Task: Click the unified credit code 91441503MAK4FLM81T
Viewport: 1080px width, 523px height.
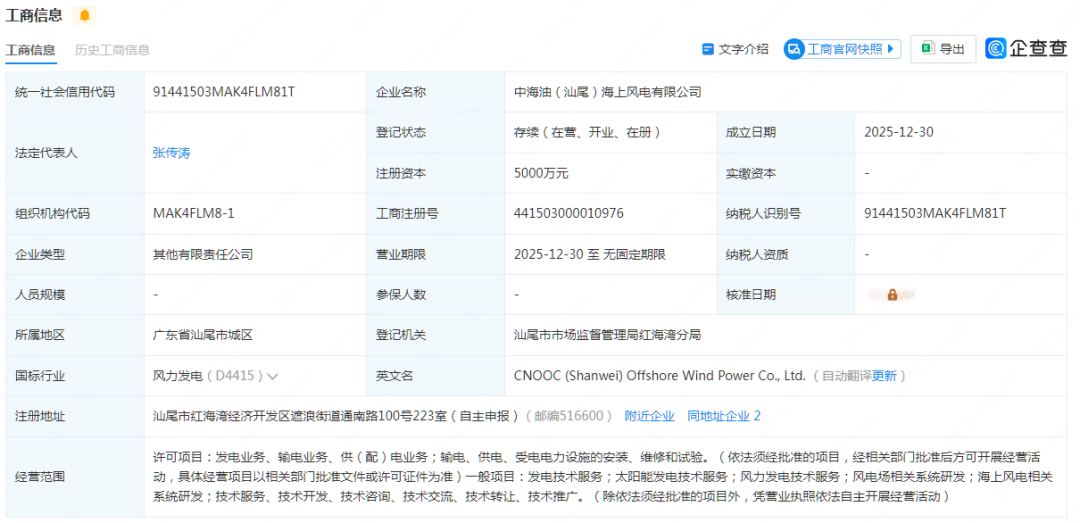Action: coord(223,92)
